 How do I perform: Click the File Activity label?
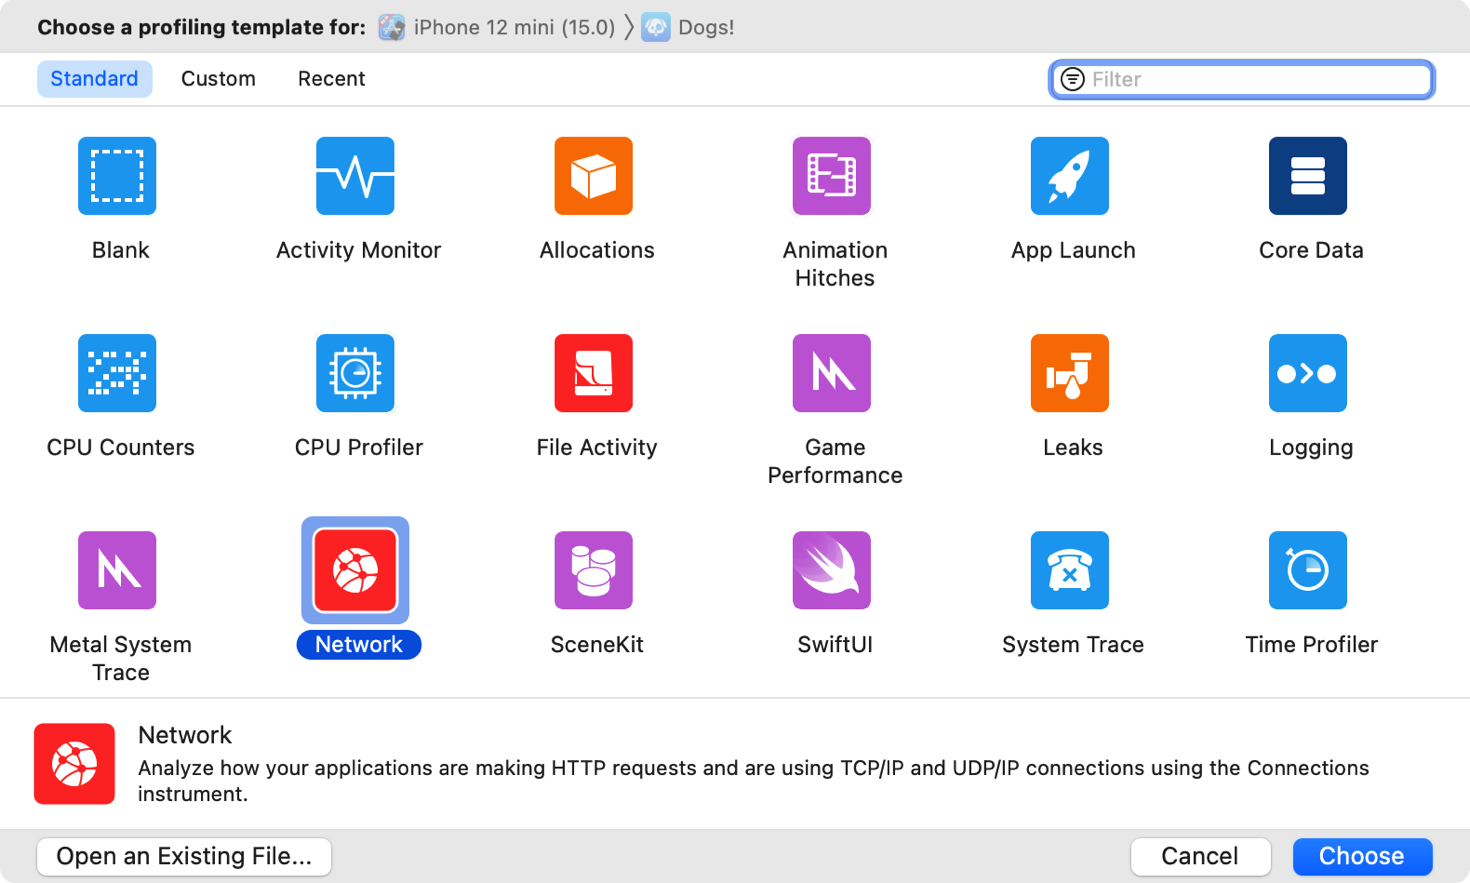[597, 447]
